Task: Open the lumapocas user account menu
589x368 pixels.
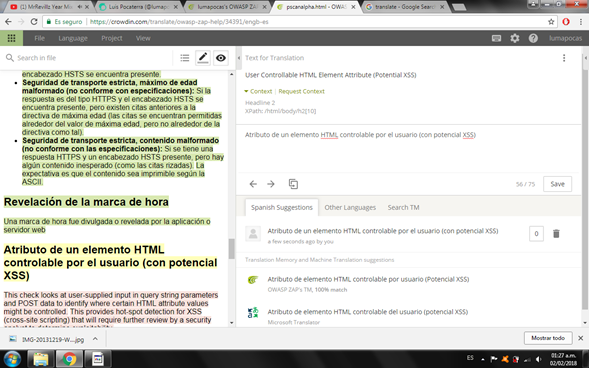Action: point(565,38)
